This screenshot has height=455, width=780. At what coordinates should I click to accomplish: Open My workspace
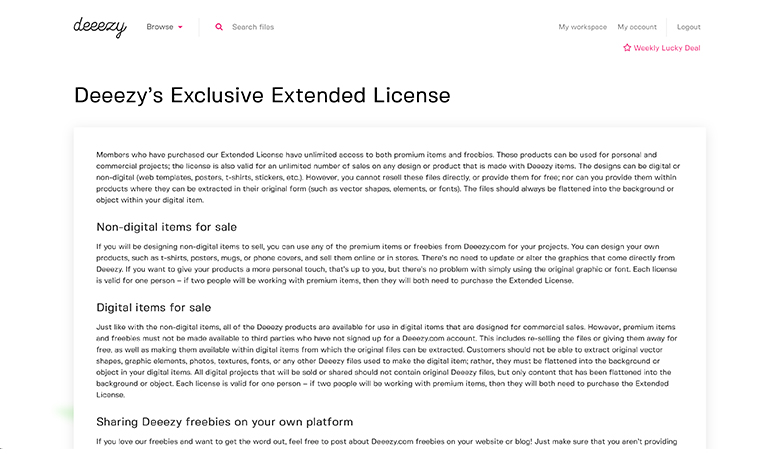[x=583, y=27]
